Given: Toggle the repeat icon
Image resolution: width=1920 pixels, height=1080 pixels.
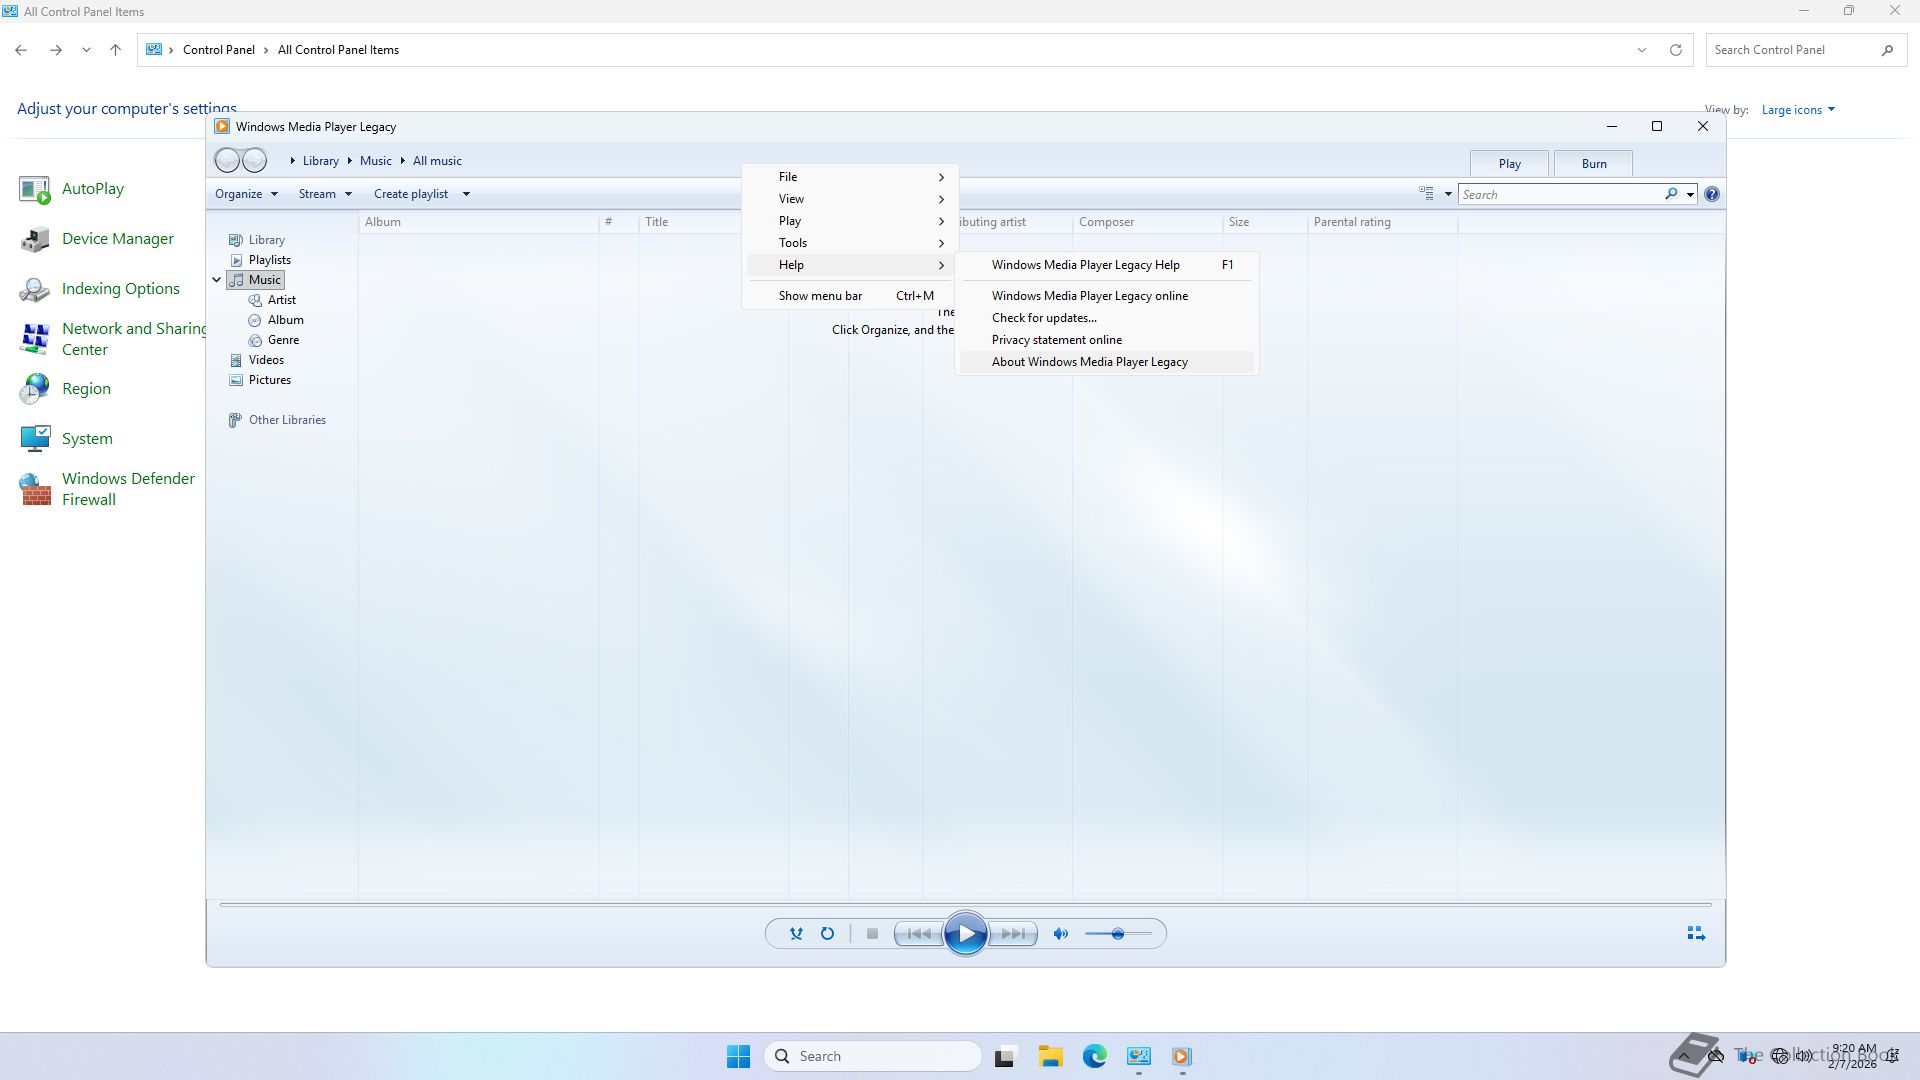Looking at the screenshot, I should pos(827,934).
